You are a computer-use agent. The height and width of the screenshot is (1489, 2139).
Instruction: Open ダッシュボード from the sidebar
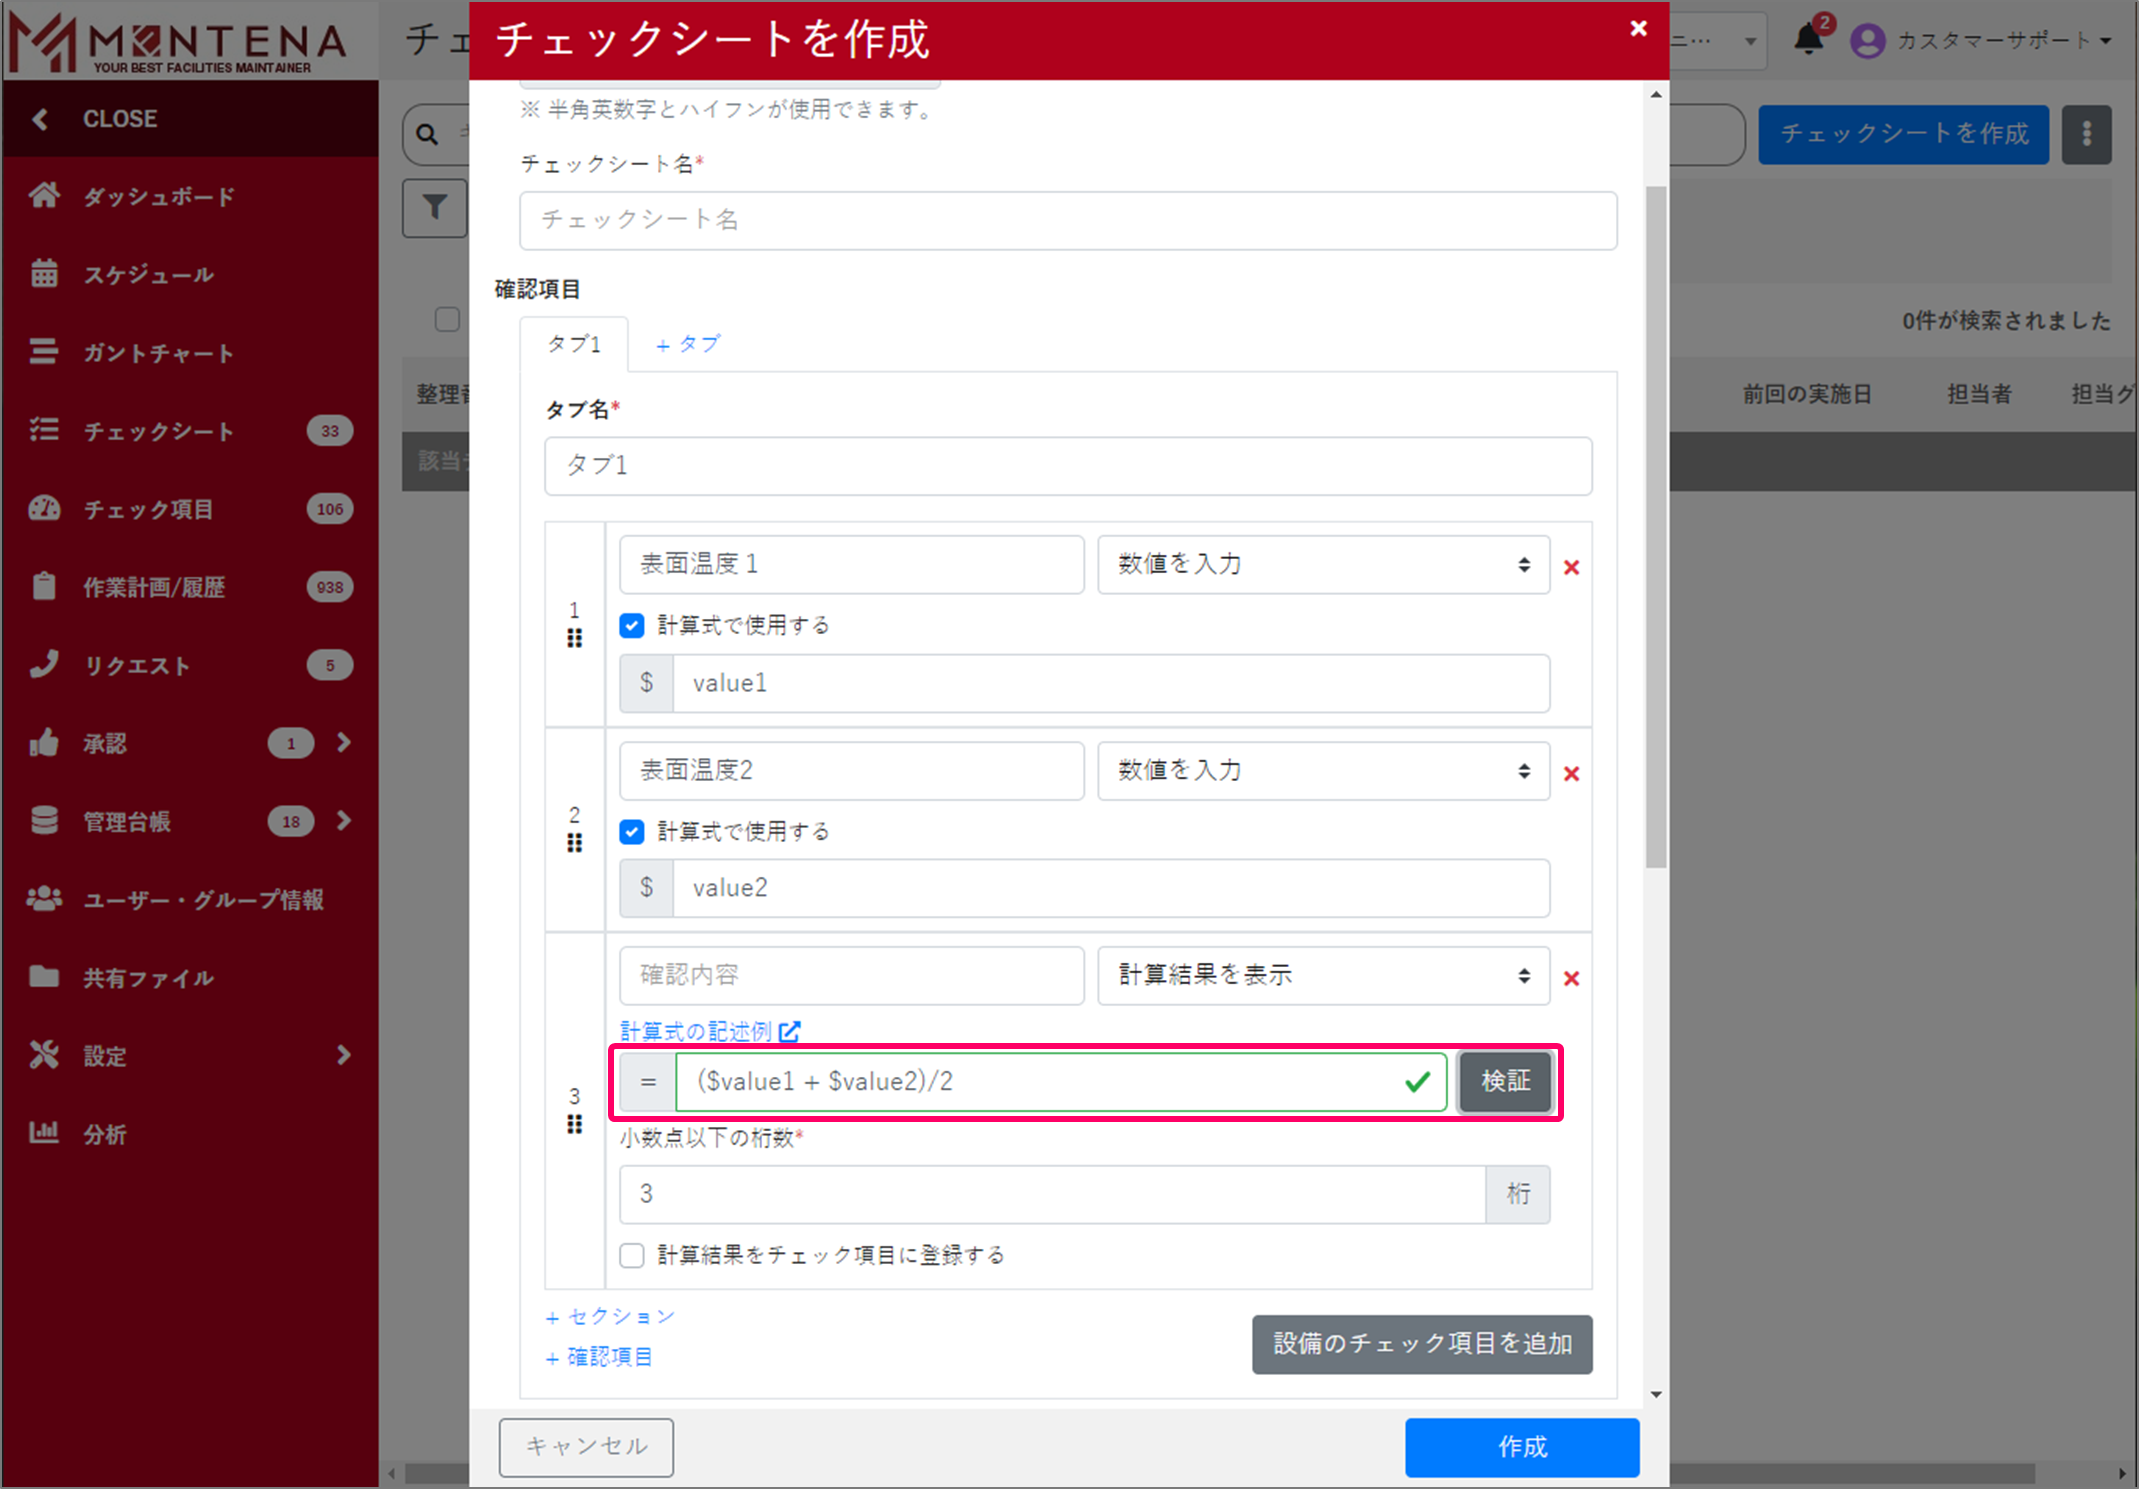(158, 196)
